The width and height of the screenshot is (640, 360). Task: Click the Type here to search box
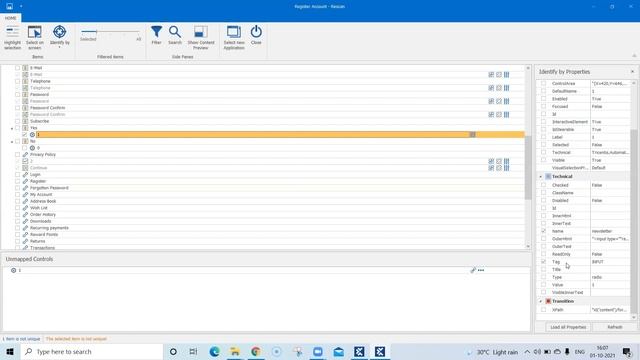coord(92,351)
